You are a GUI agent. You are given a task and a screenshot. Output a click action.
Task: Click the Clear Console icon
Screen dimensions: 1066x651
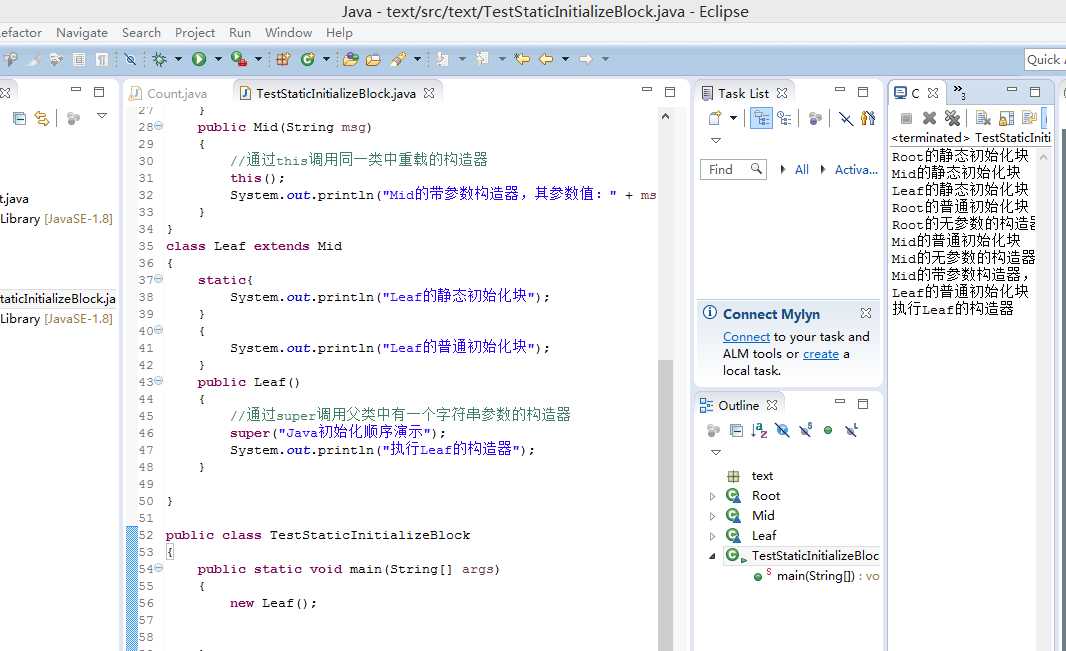pos(983,118)
